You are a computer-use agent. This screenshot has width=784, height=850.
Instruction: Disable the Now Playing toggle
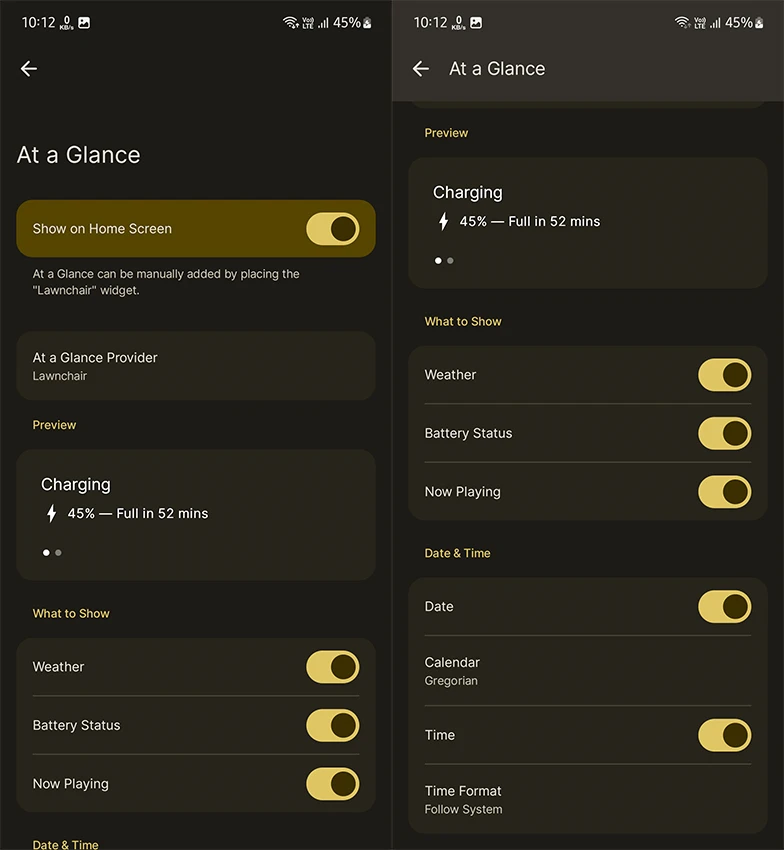(725, 491)
